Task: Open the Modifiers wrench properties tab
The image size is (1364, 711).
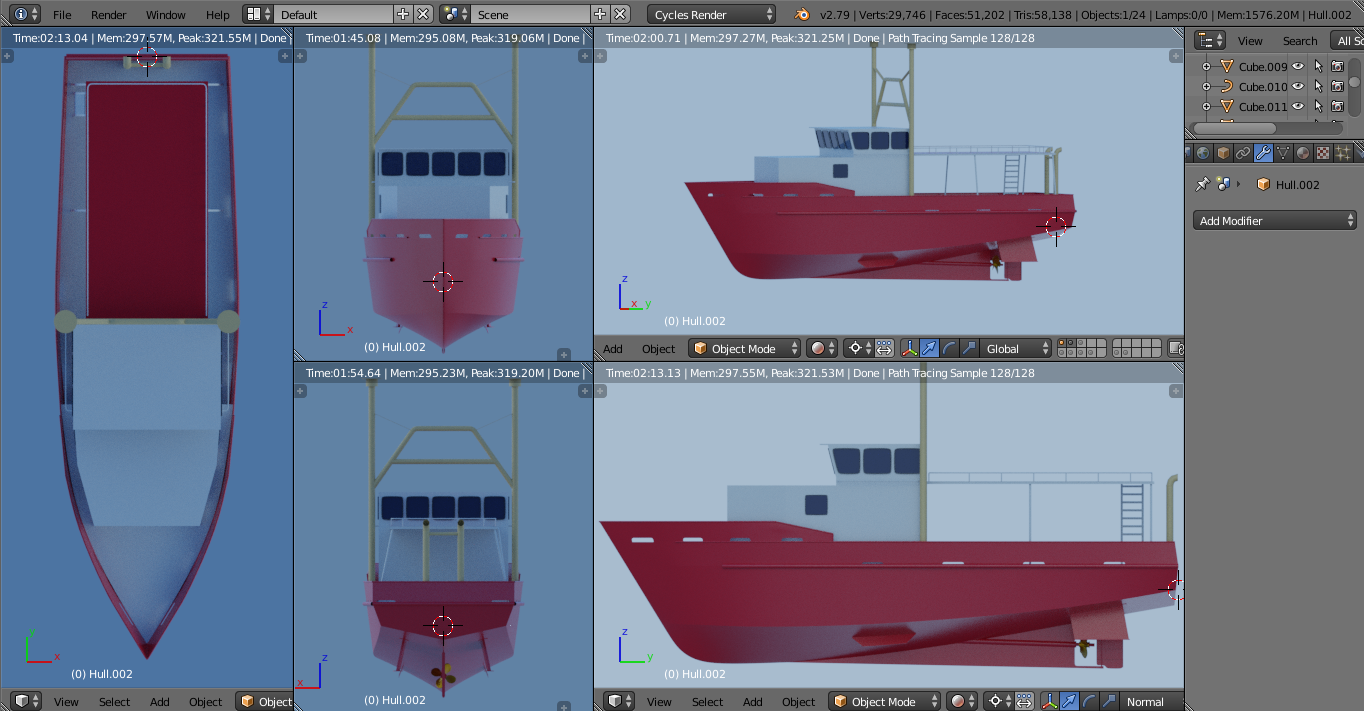Action: (x=1263, y=153)
